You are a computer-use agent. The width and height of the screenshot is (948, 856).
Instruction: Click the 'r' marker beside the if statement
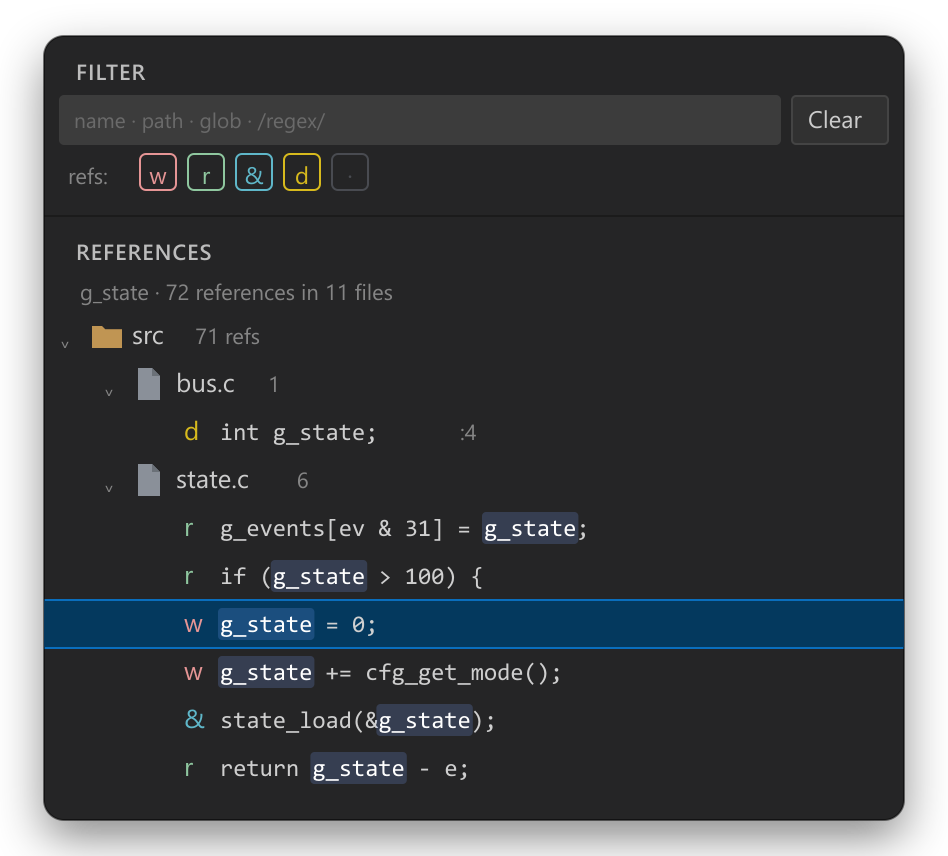click(189, 577)
